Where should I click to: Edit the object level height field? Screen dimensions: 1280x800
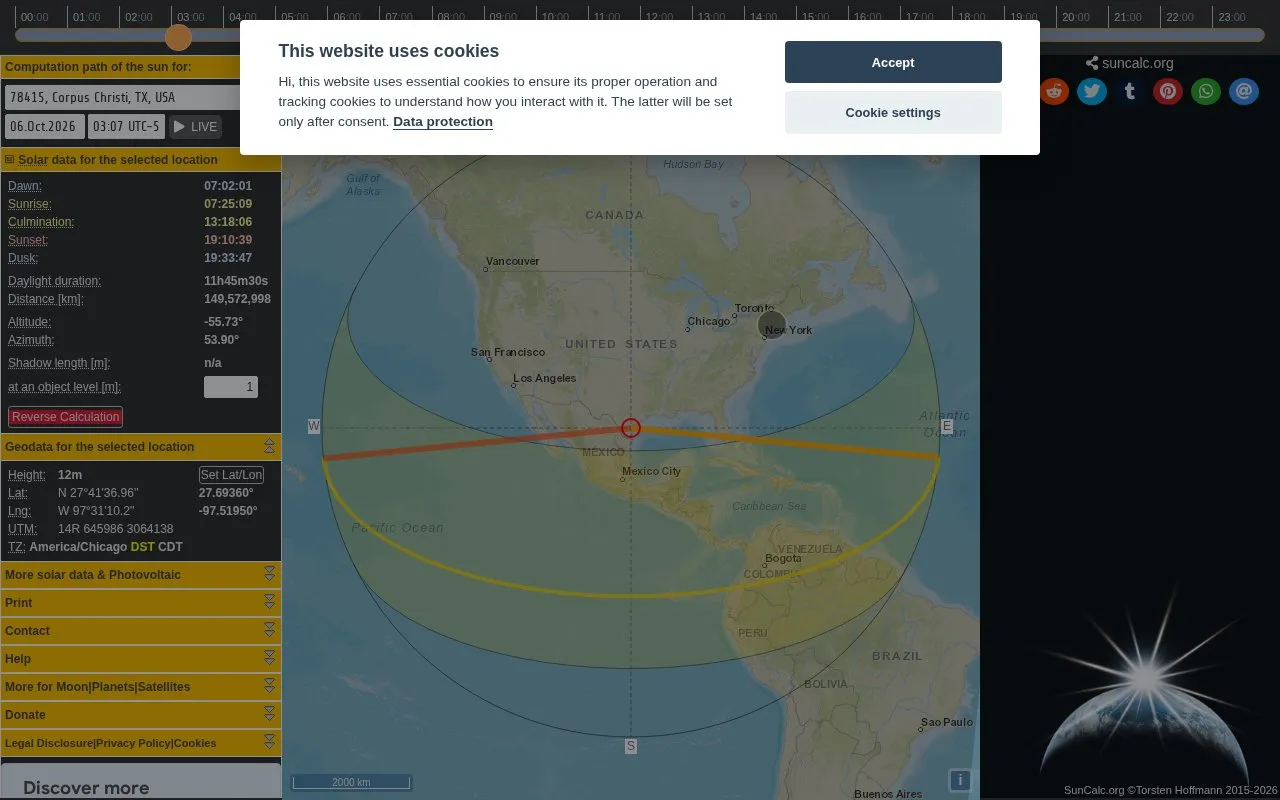tap(231, 387)
